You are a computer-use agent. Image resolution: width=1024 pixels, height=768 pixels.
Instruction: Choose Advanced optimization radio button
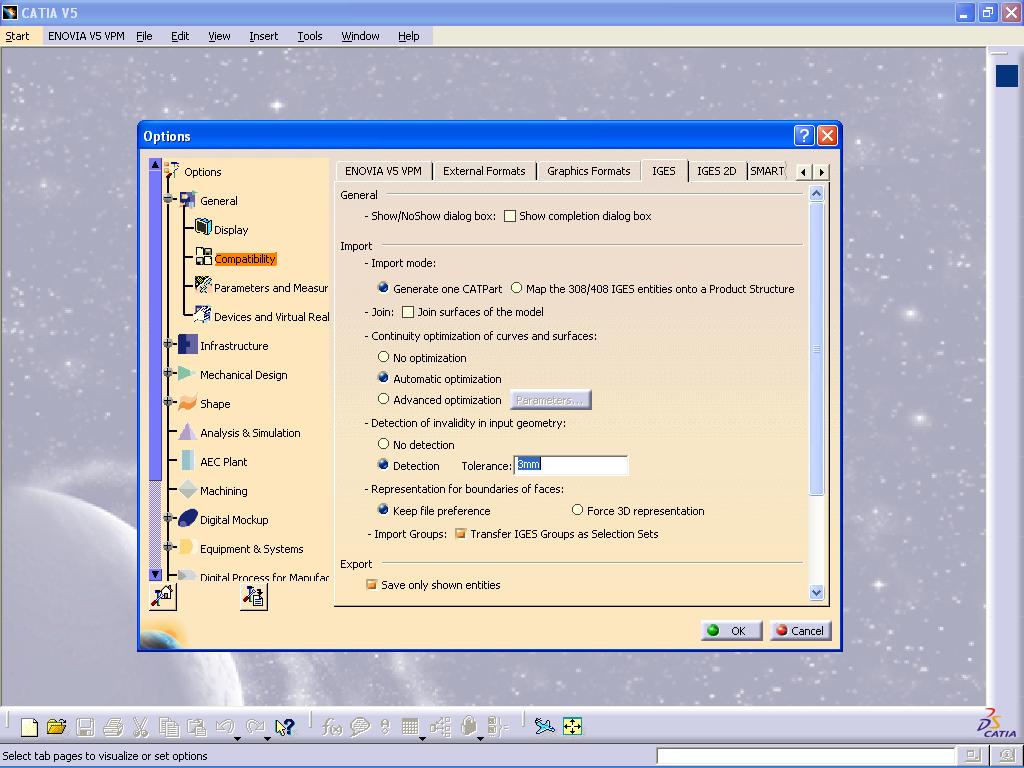click(383, 398)
